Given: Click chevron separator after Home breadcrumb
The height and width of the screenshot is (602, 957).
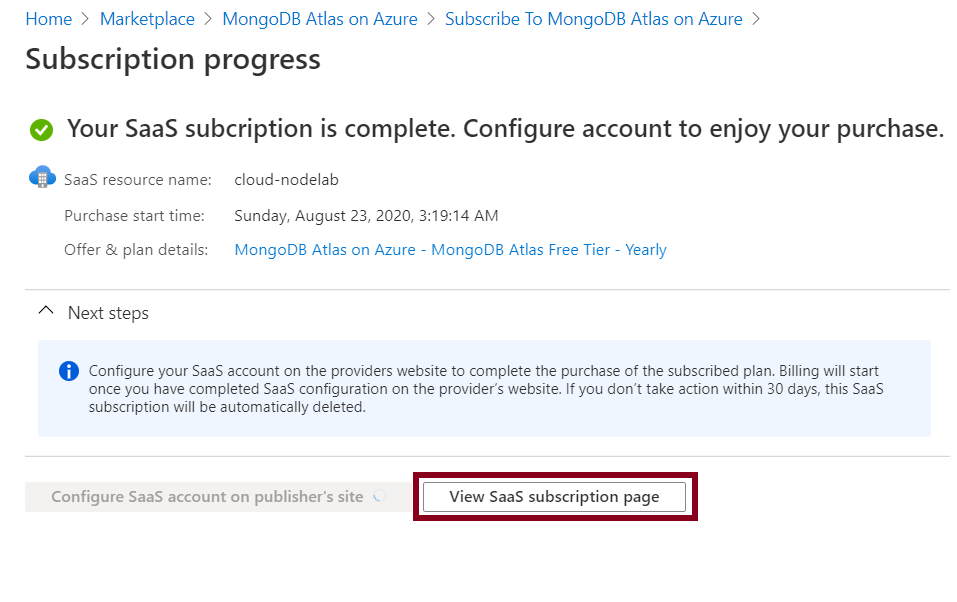Looking at the screenshot, I should [x=86, y=19].
